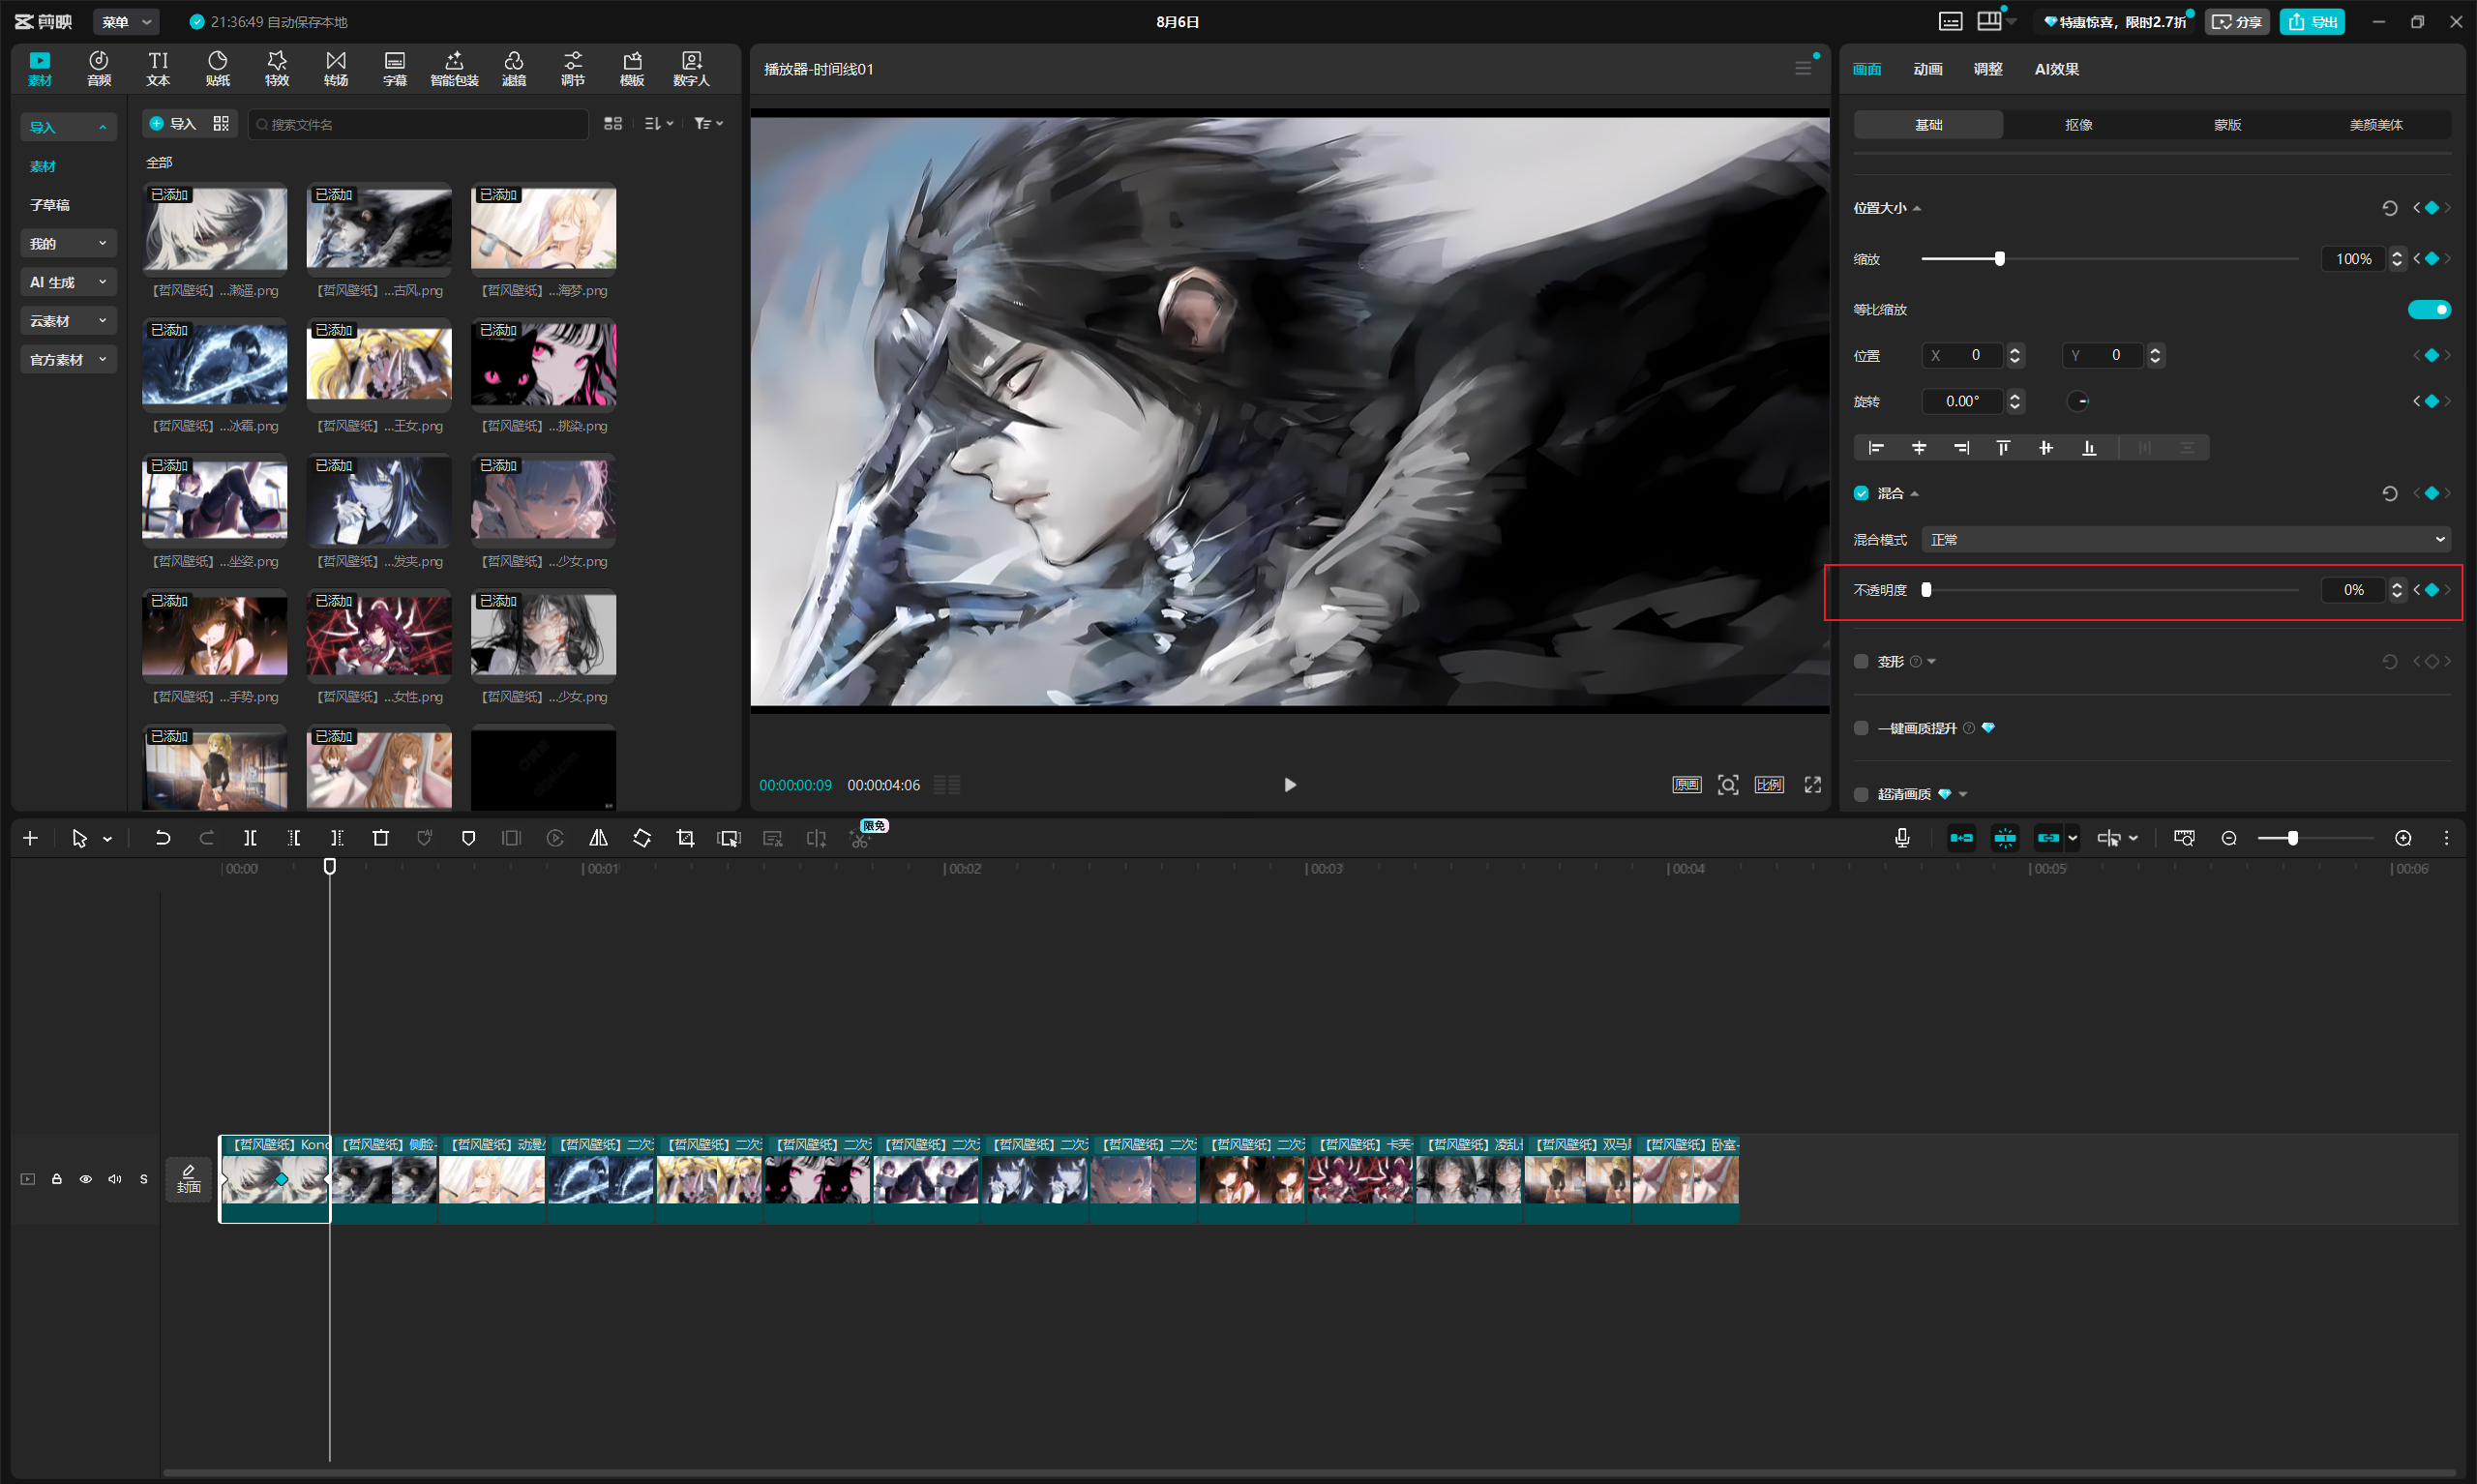Screen dimensions: 2477x1484
Task: Click the 不透明度 opacity slider handle
Action: pos(1926,590)
